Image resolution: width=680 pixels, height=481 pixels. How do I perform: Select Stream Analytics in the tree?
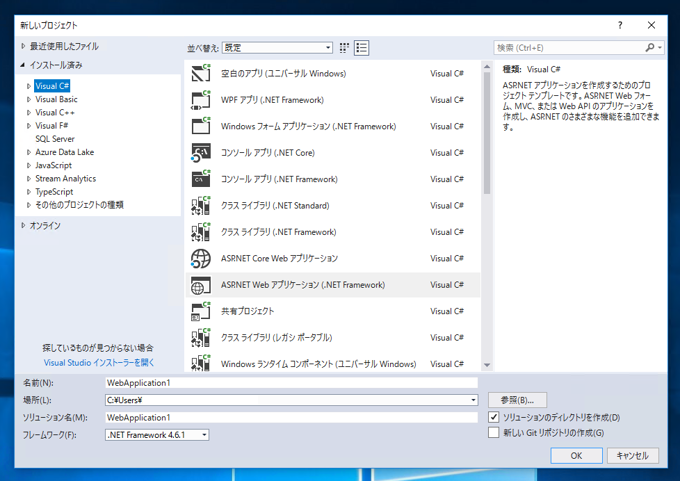tap(65, 178)
